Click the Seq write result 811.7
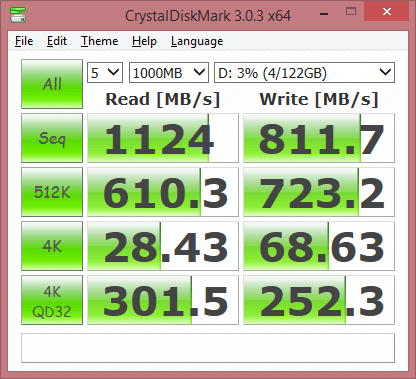This screenshot has height=379, width=416. pyautogui.click(x=319, y=138)
